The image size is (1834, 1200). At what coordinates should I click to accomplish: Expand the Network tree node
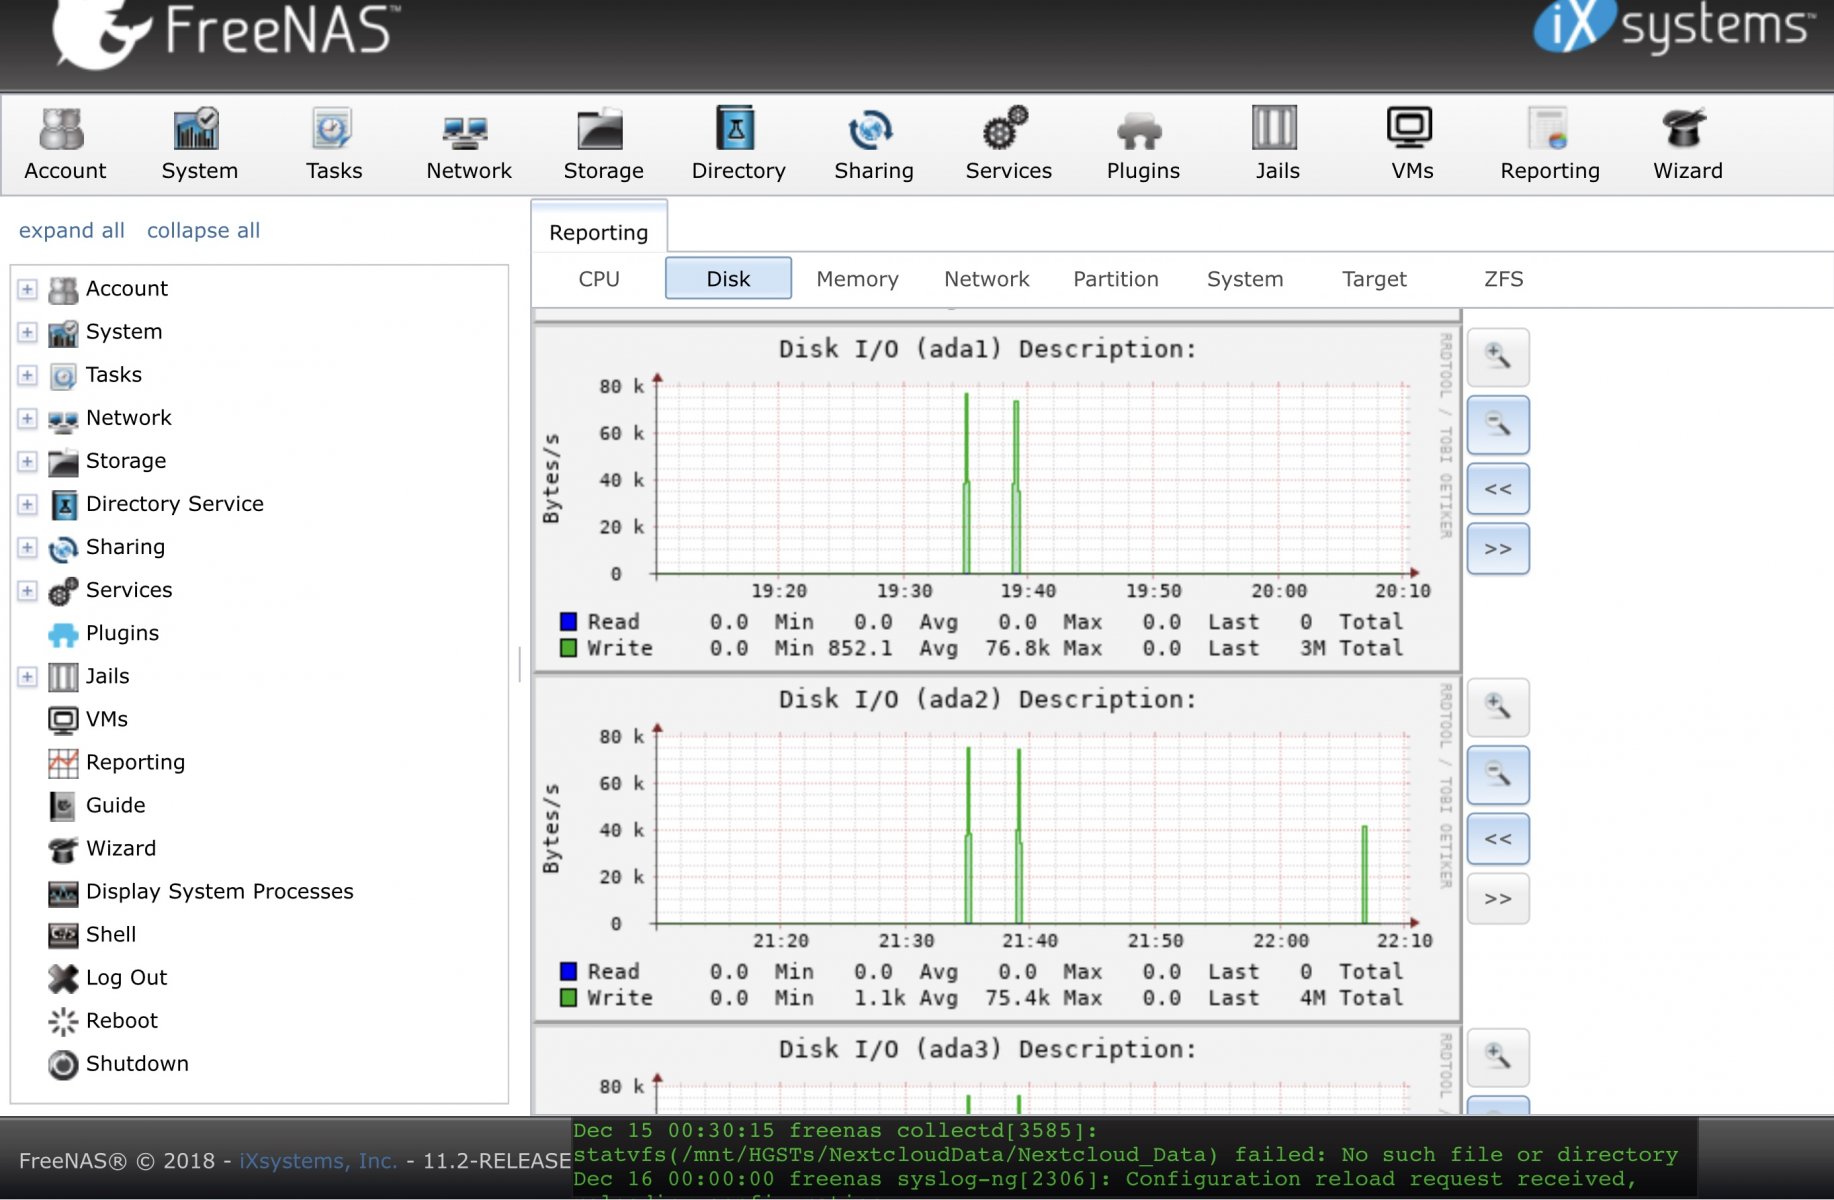pyautogui.click(x=27, y=418)
